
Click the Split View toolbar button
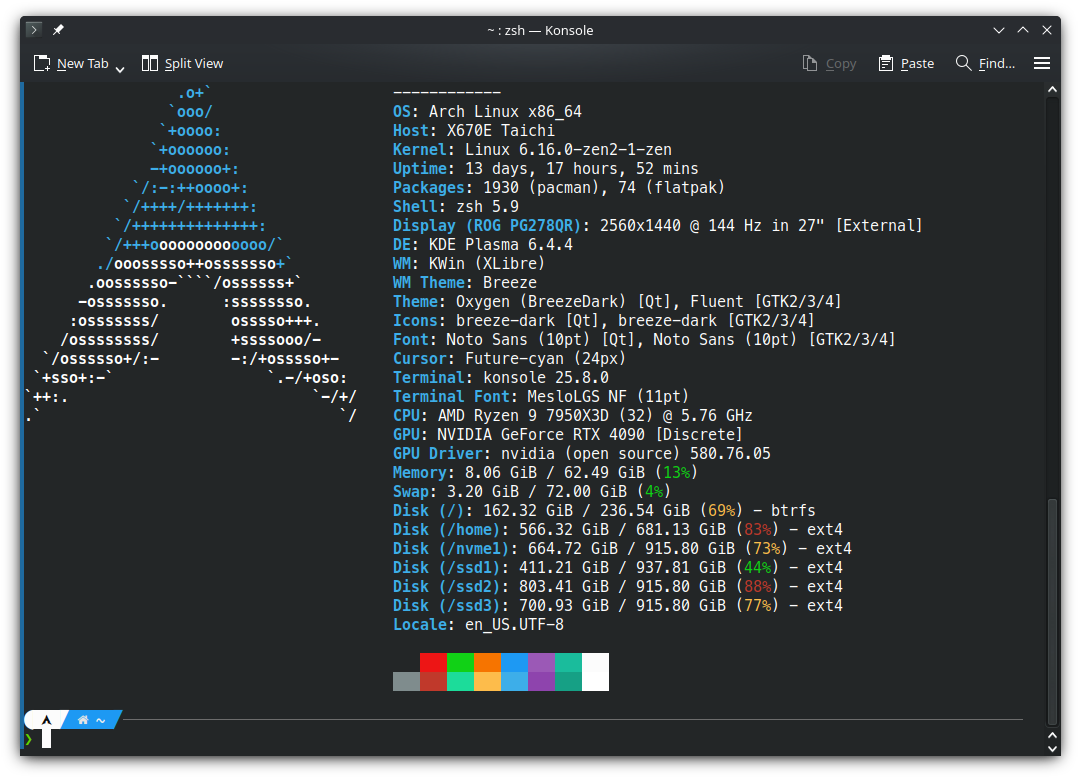182,63
